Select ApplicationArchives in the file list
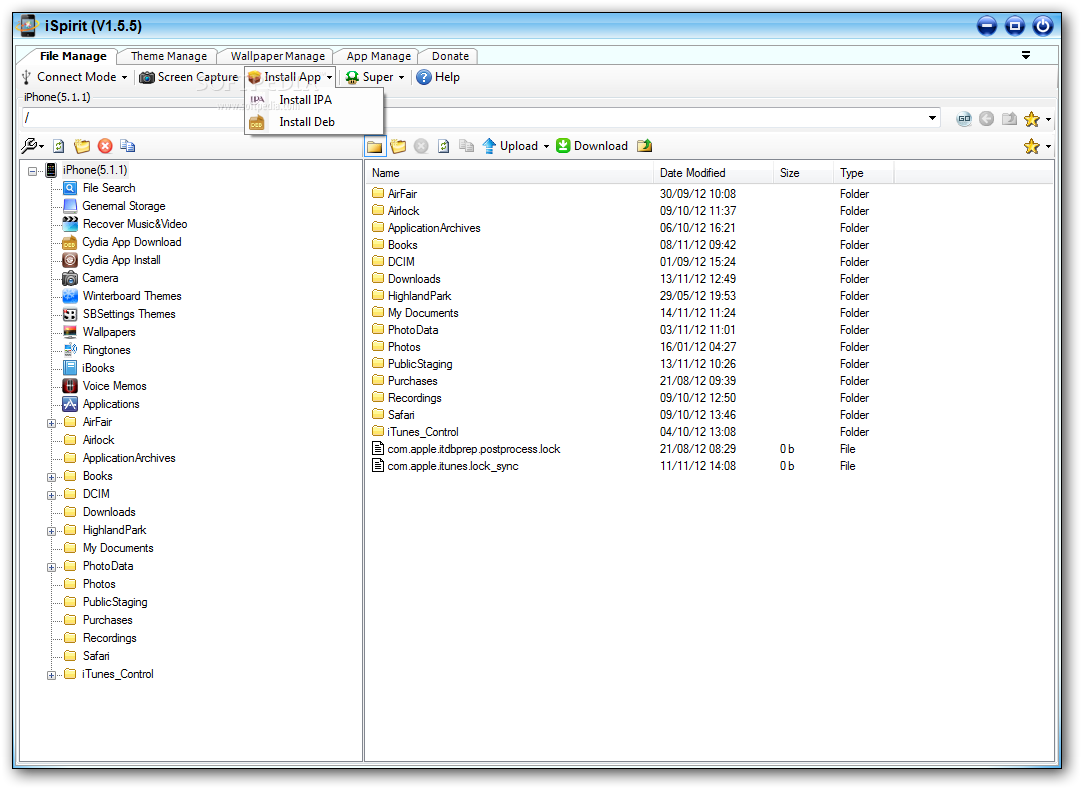This screenshot has height=789, width=1082. 433,228
